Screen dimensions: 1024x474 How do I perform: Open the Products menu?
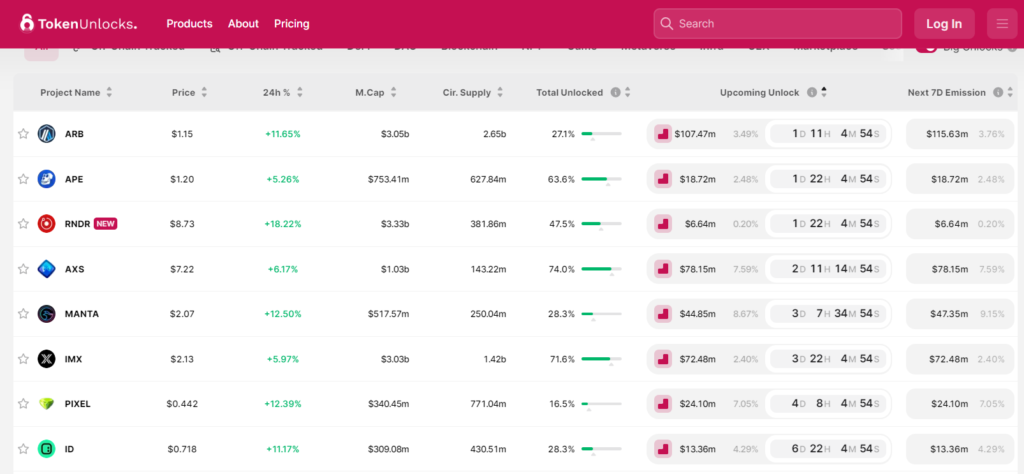point(189,24)
